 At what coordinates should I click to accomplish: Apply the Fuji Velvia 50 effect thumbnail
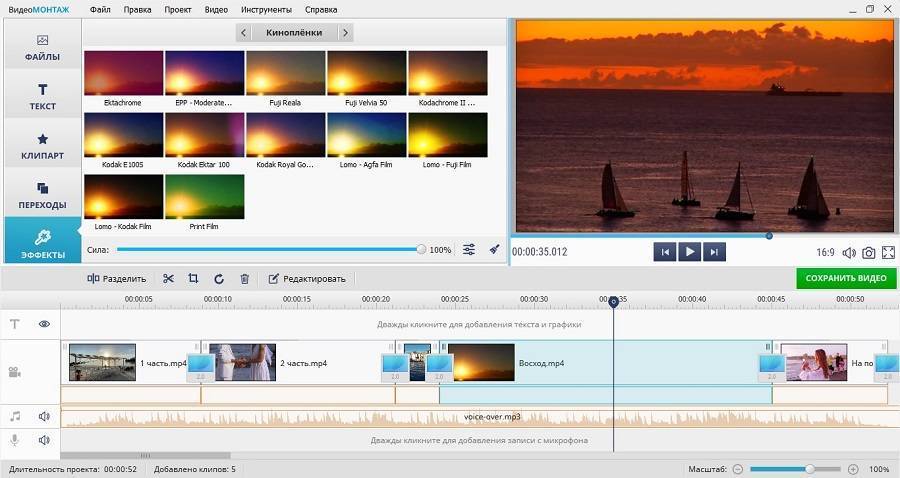(366, 74)
